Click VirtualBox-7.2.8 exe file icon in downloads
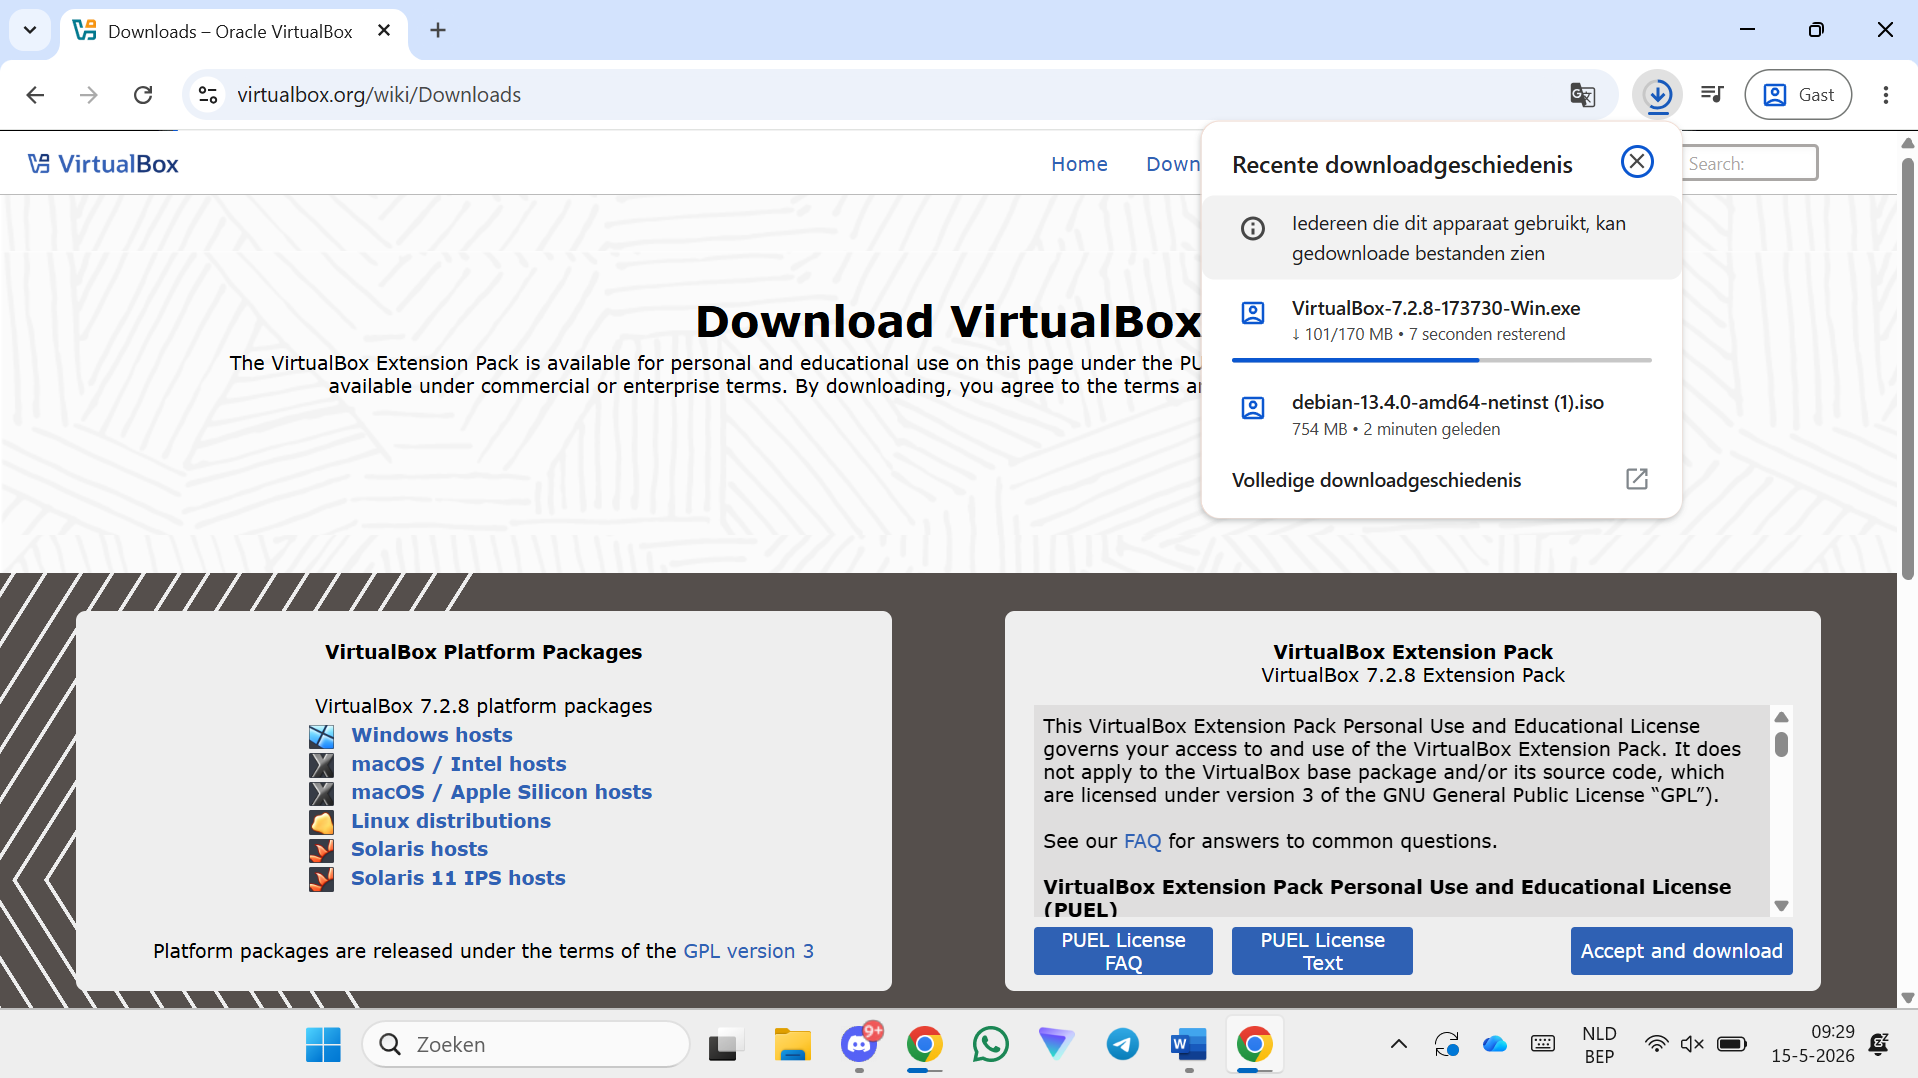The height and width of the screenshot is (1078, 1918). (x=1252, y=313)
